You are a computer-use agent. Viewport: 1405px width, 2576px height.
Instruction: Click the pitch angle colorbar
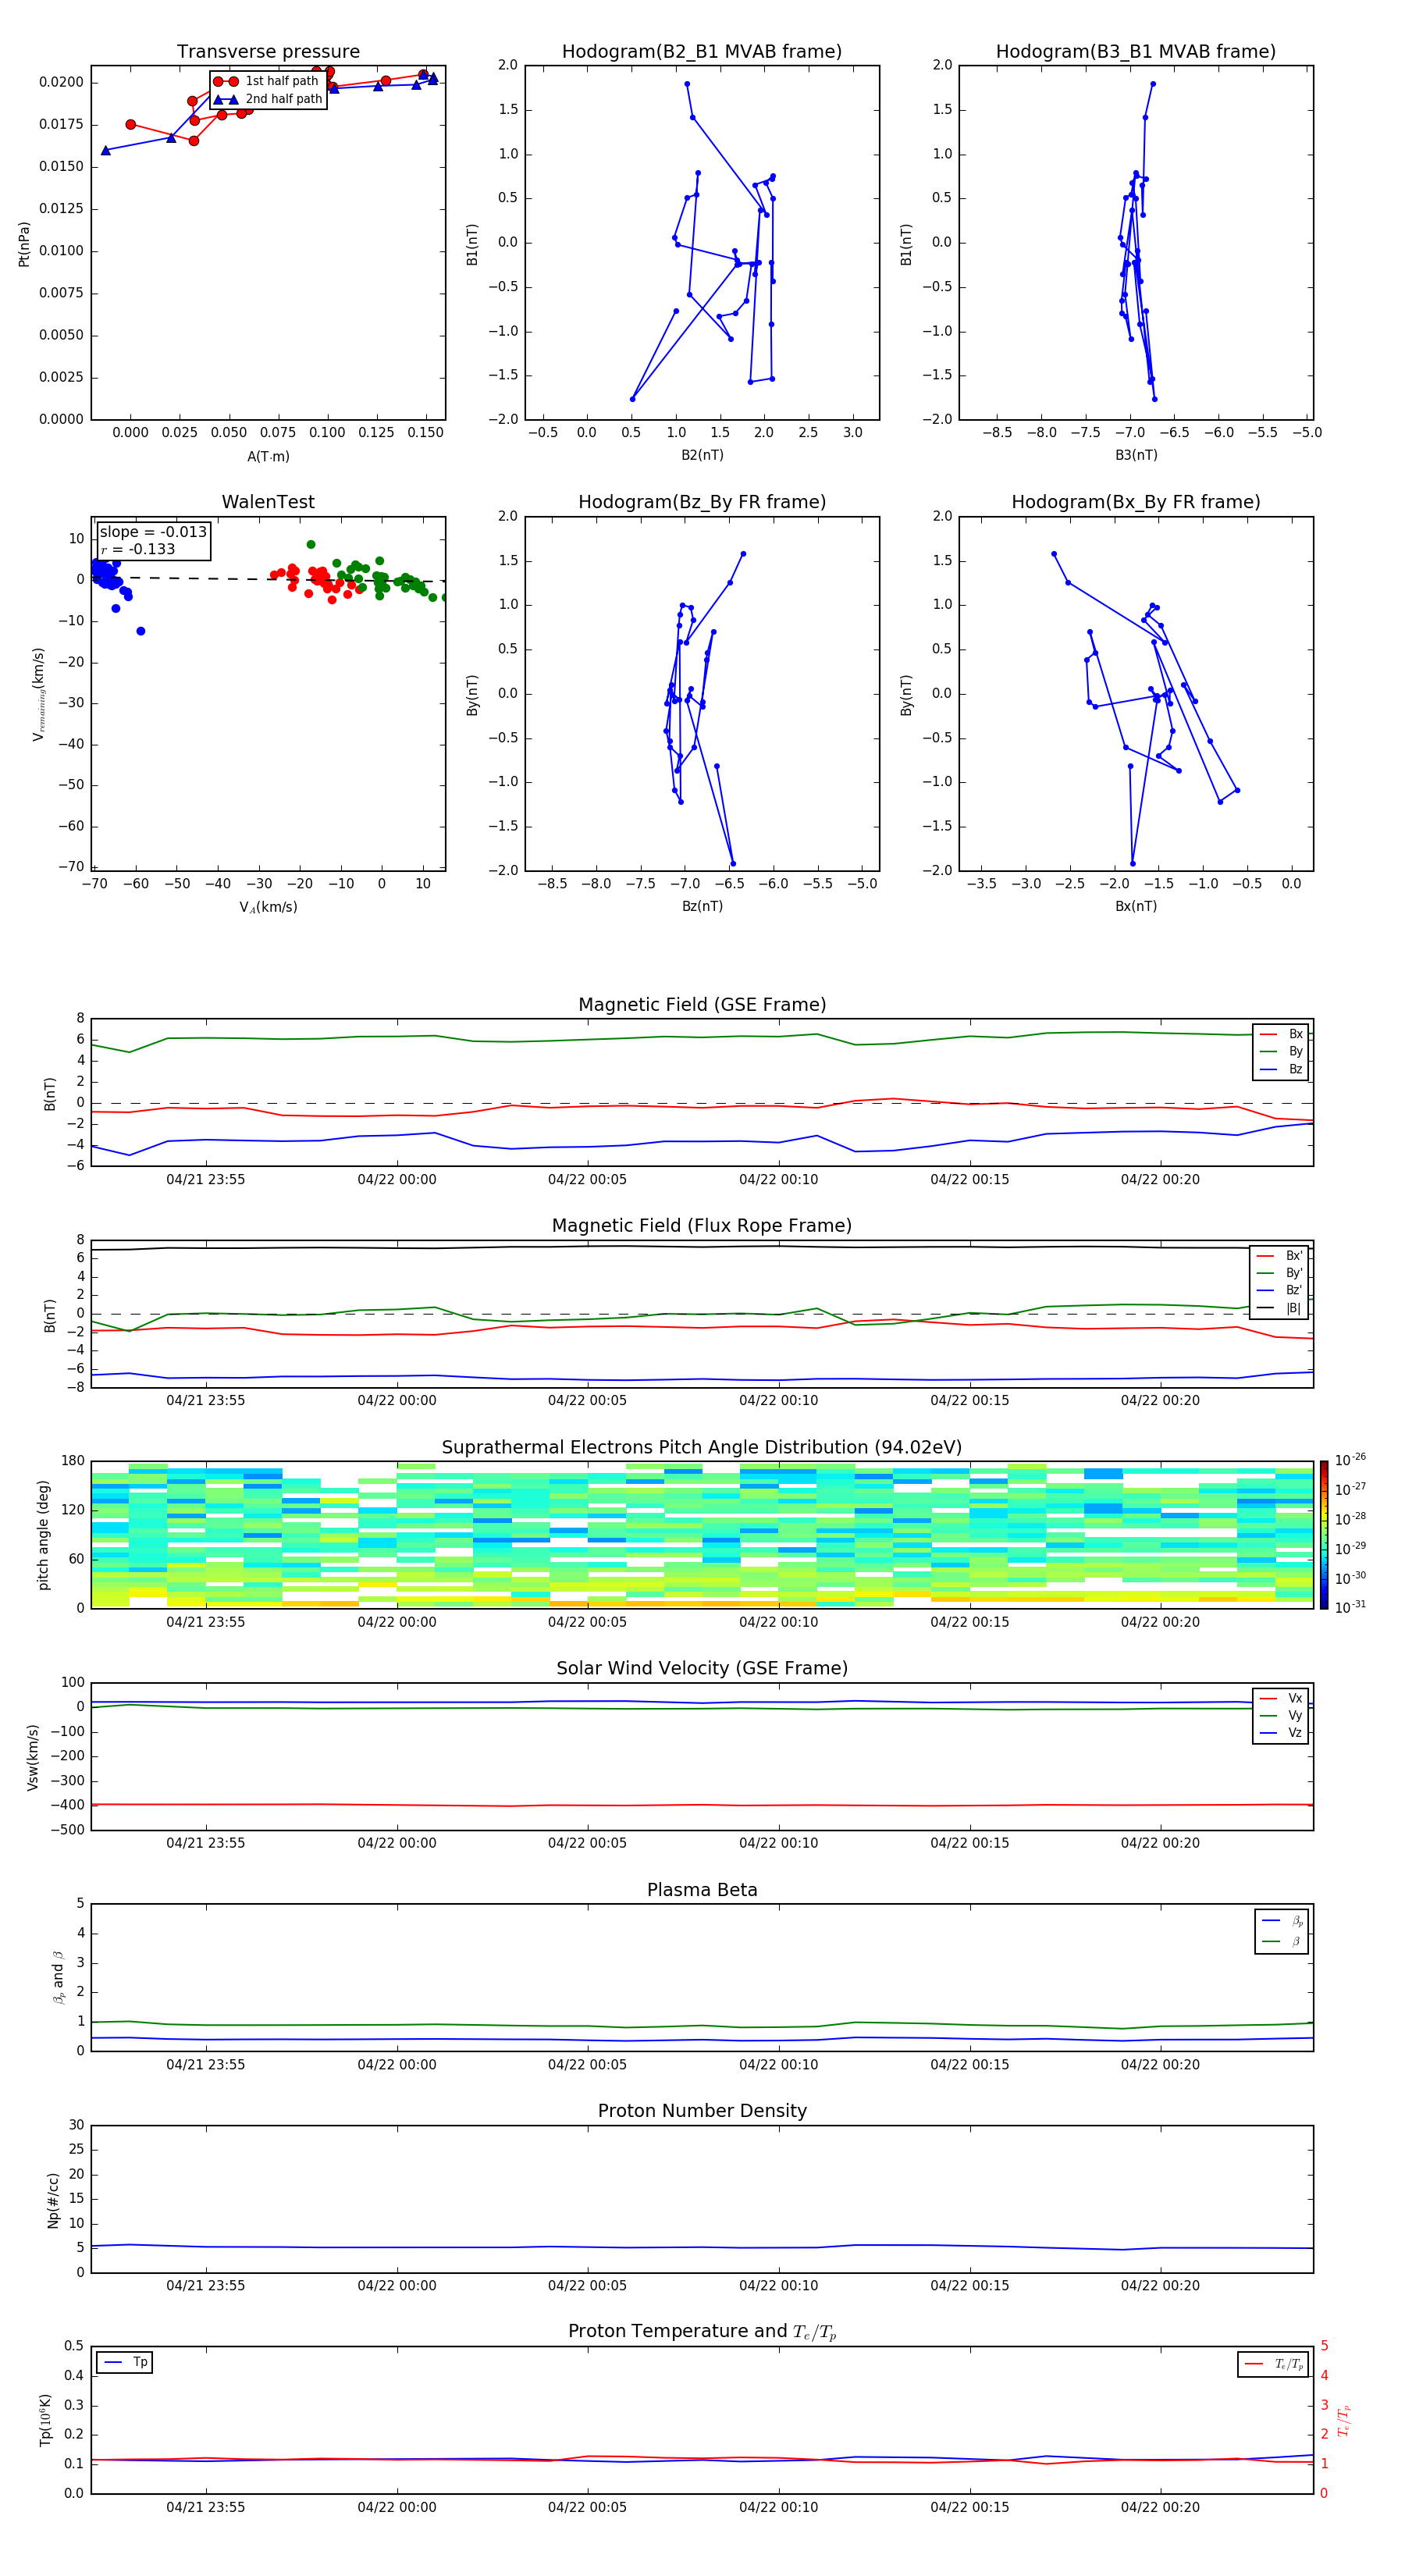click(1324, 1535)
